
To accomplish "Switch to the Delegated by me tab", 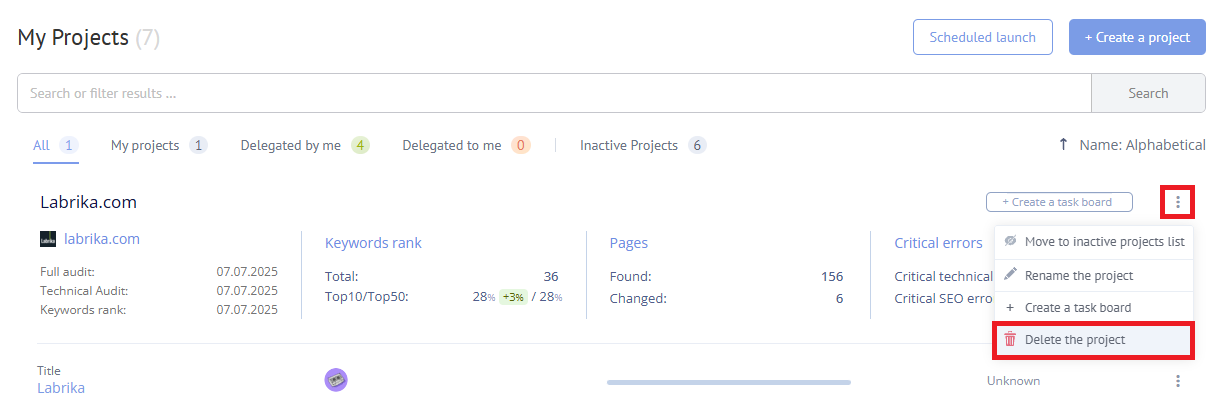I will point(290,145).
